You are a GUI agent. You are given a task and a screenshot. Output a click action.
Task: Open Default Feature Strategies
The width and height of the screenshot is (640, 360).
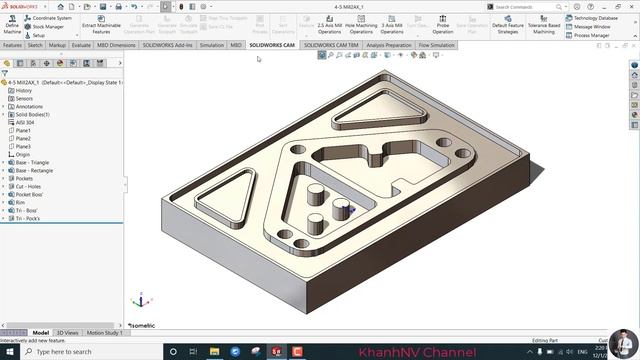[x=508, y=25]
